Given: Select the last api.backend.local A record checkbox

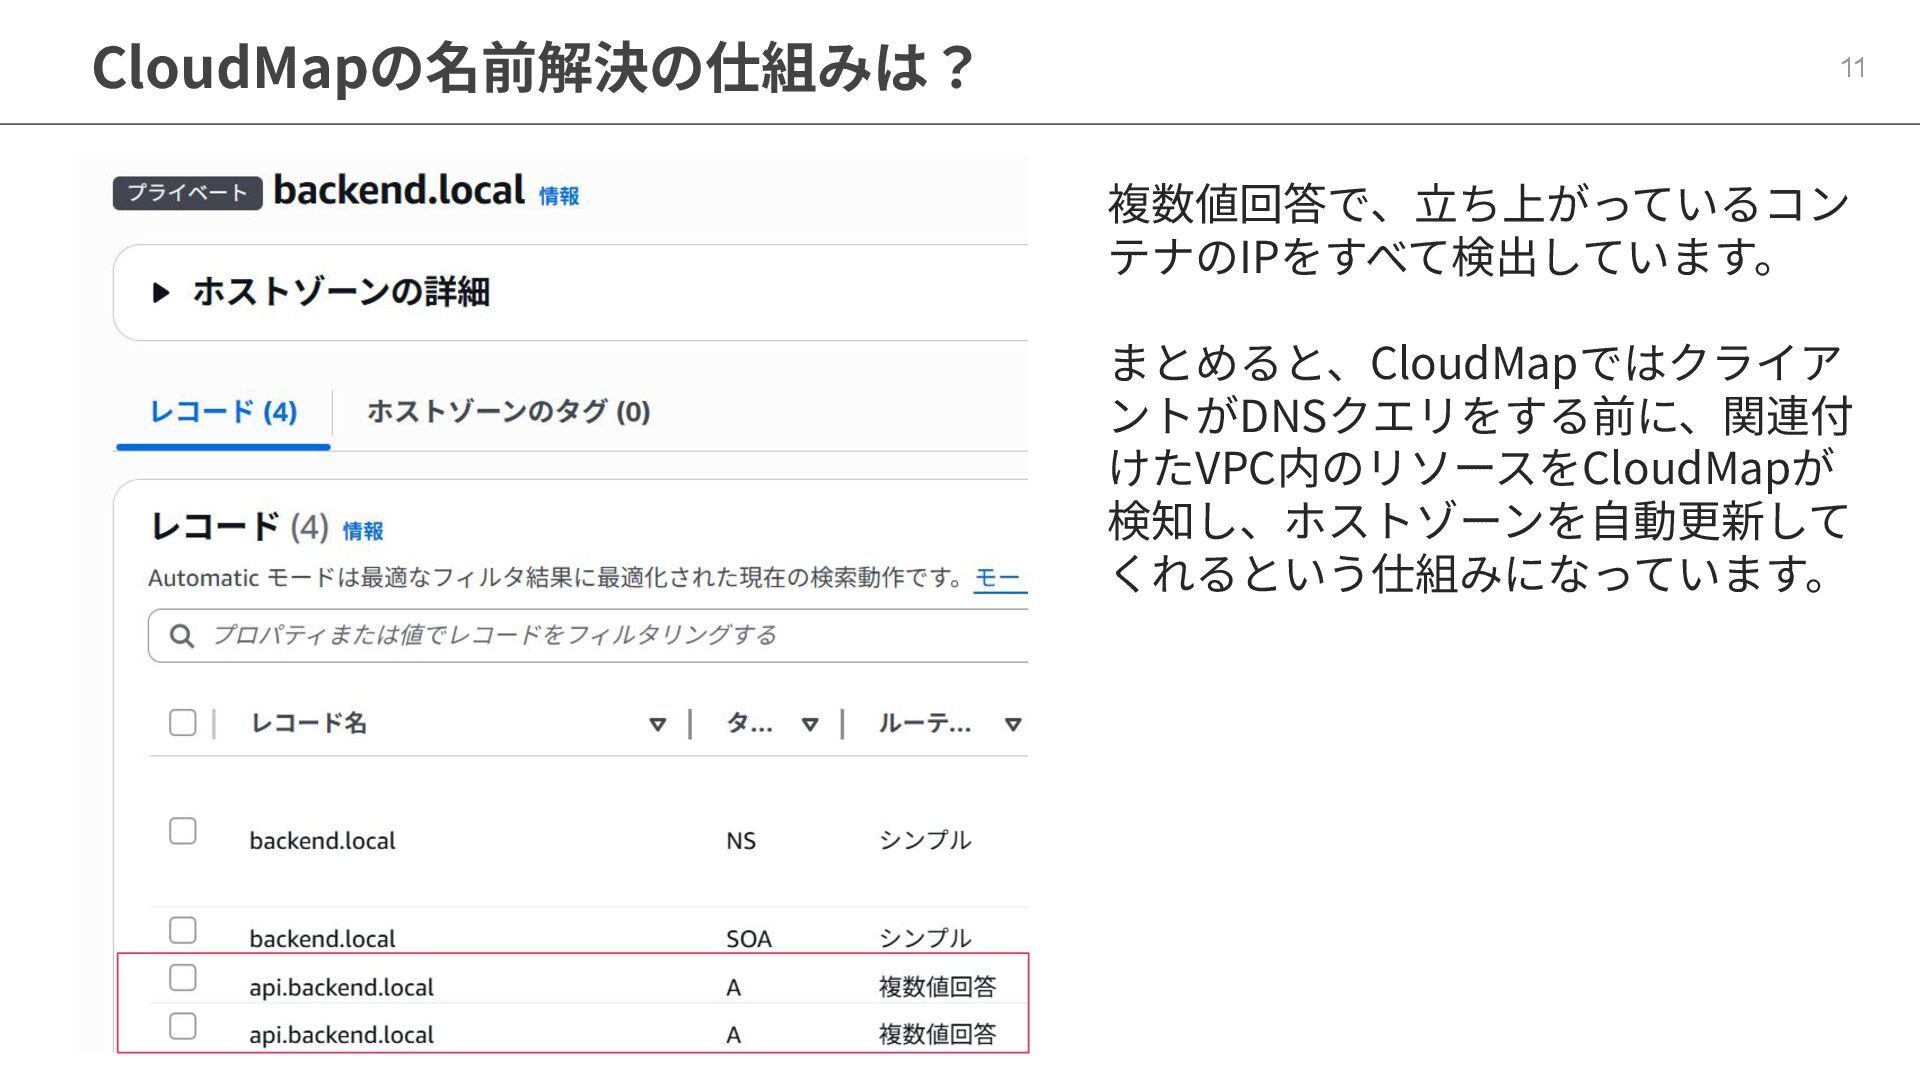Looking at the screenshot, I should pyautogui.click(x=183, y=1026).
